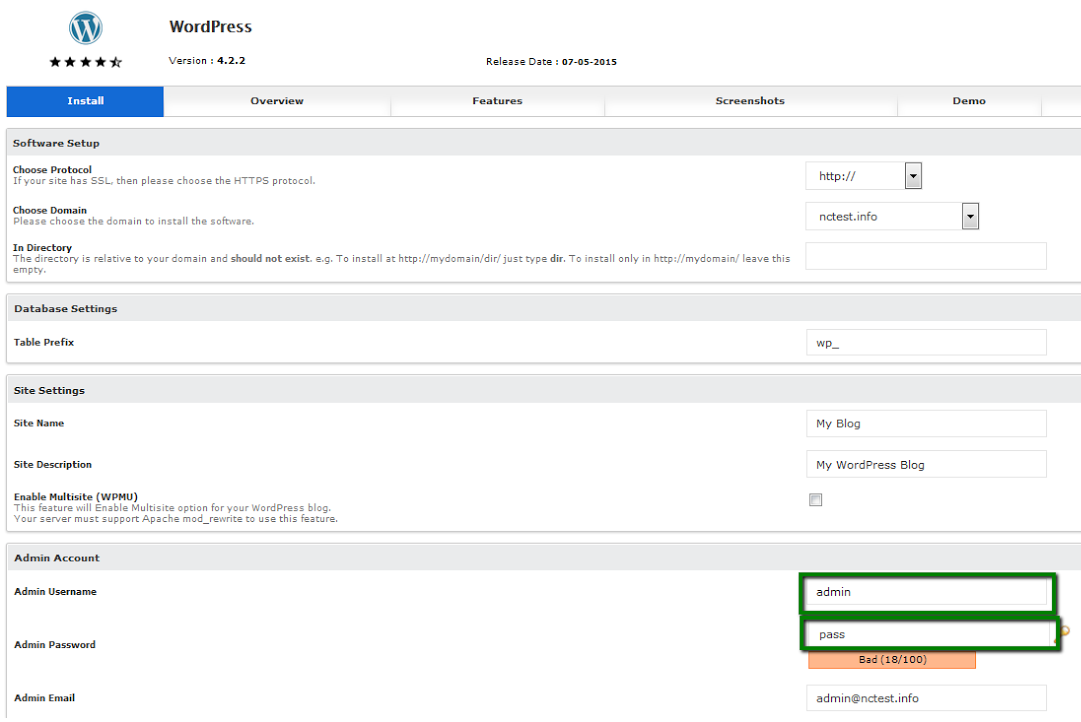Click the 'Version : 4.2.2' text
This screenshot has width=1081, height=722.
[207, 61]
